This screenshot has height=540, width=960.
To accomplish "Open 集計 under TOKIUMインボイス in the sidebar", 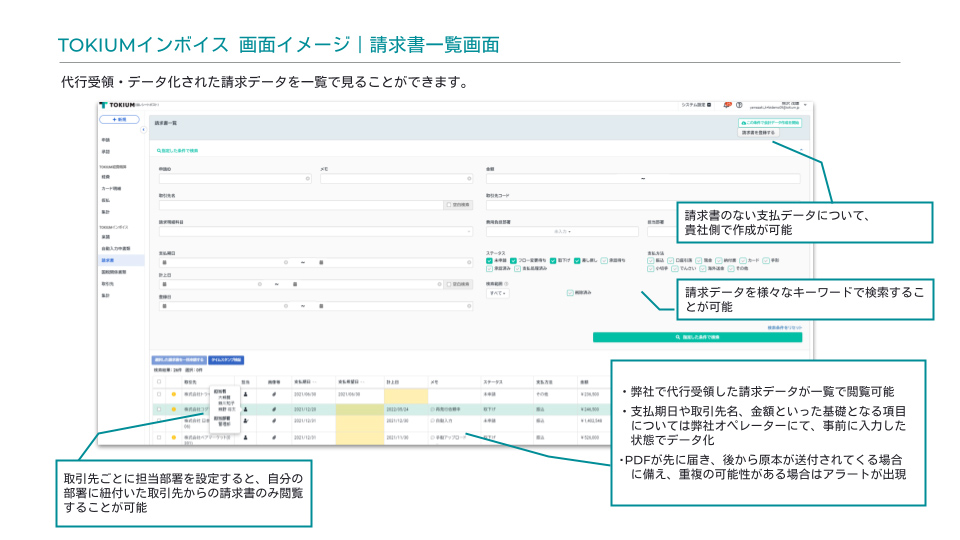I will 106,295.
